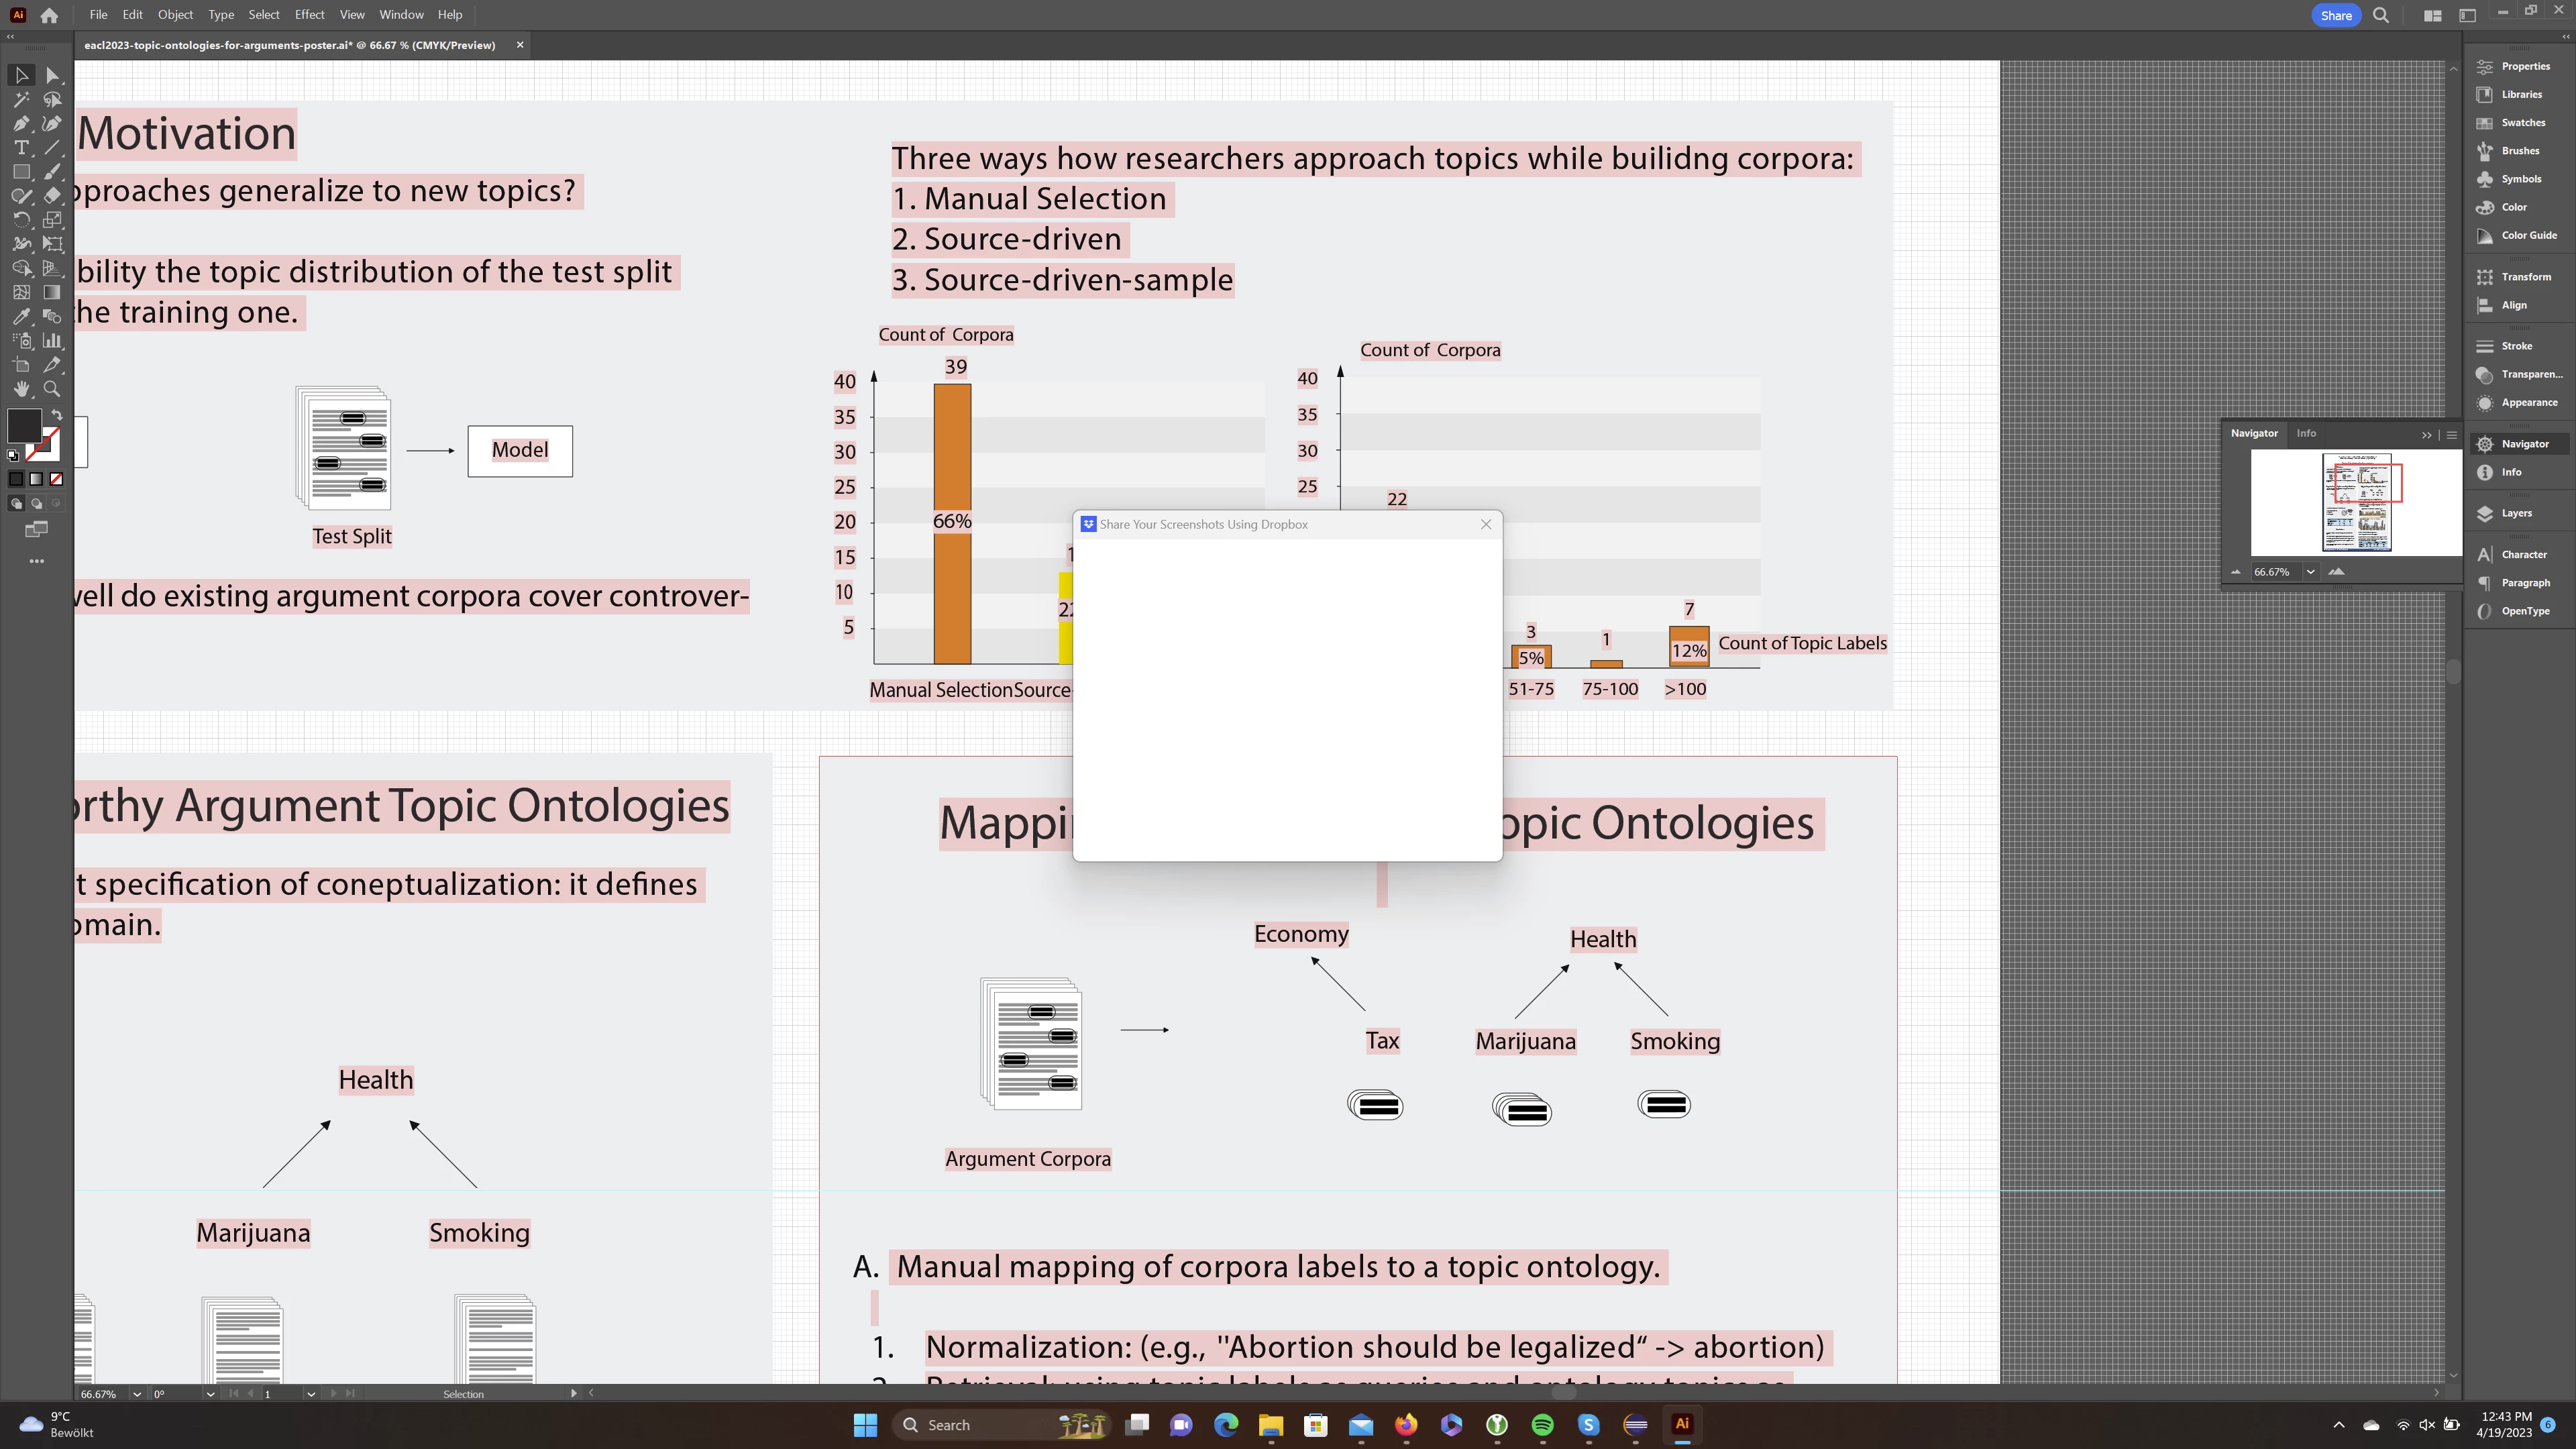Enable Draw Behind mode
The height and width of the screenshot is (1449, 2576).
pos(37,504)
